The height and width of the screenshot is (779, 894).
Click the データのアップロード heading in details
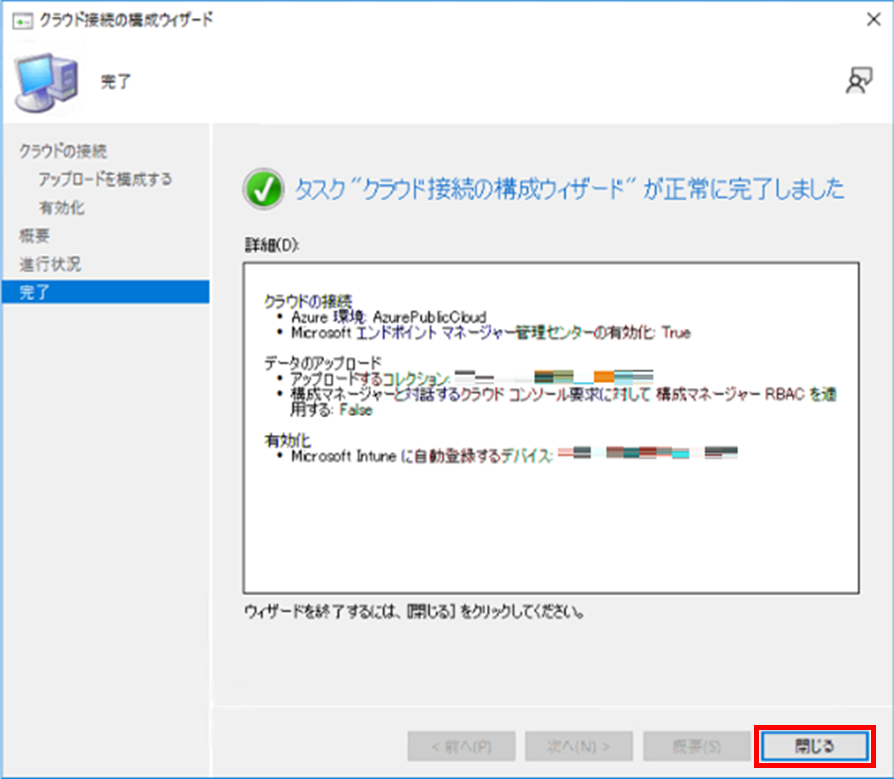[323, 363]
